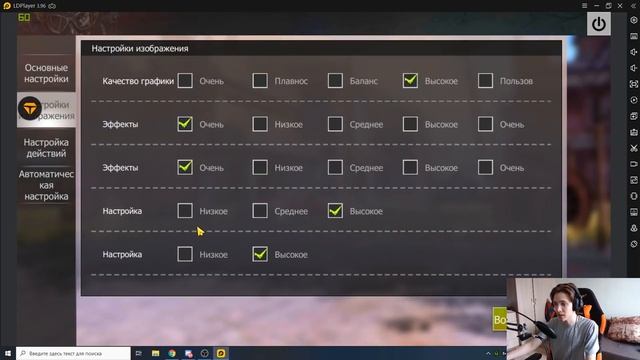Click the 60 FPS counter
The width and height of the screenshot is (640, 360).
24,18
